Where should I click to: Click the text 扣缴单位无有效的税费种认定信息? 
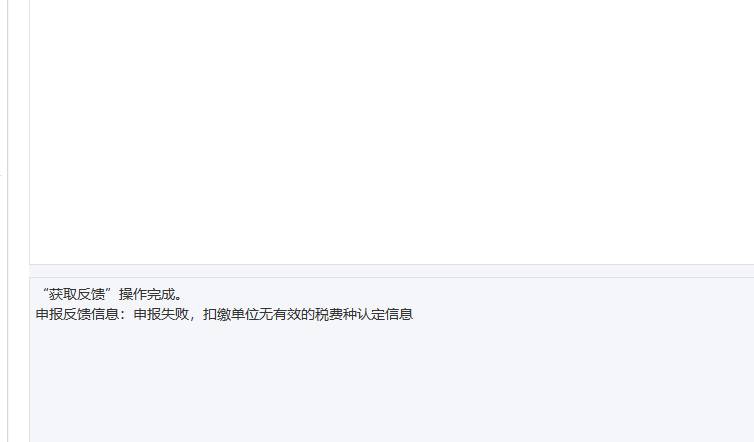click(308, 314)
